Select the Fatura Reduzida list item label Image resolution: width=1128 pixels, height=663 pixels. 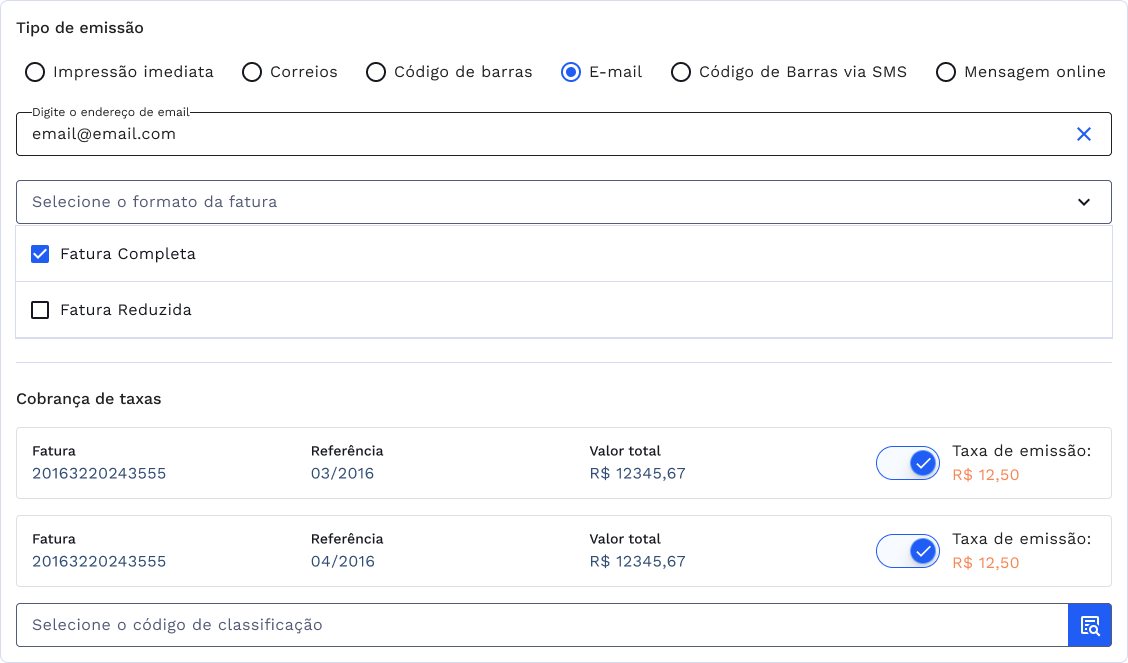[x=126, y=310]
